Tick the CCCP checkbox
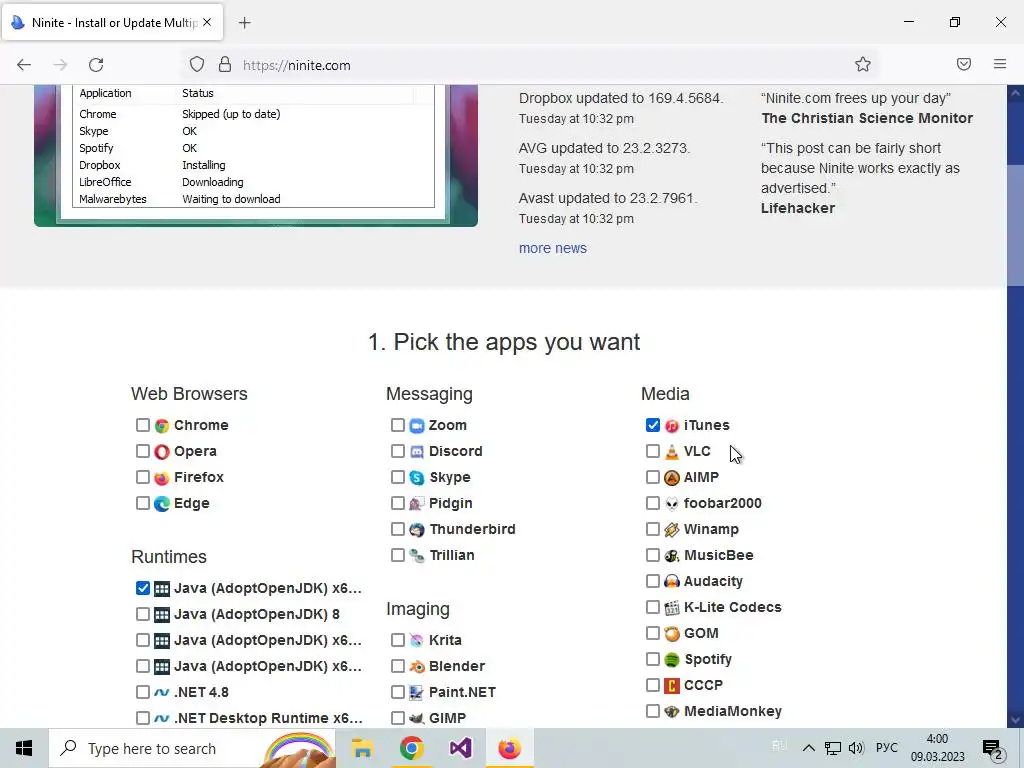Screen dimensions: 1024x768 point(652,684)
